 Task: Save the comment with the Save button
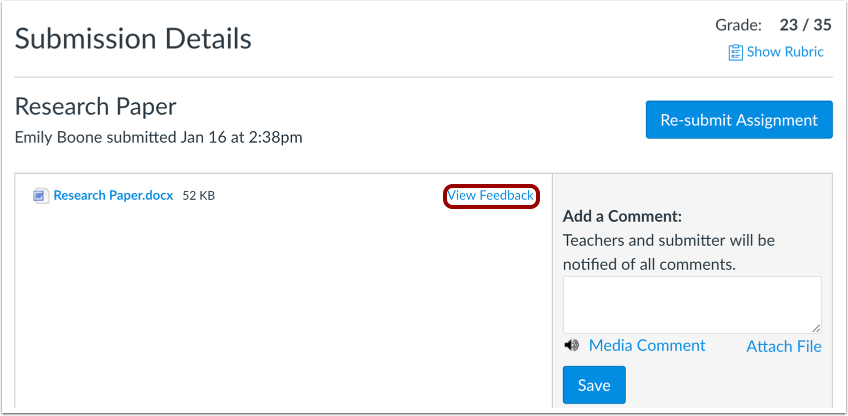point(594,385)
